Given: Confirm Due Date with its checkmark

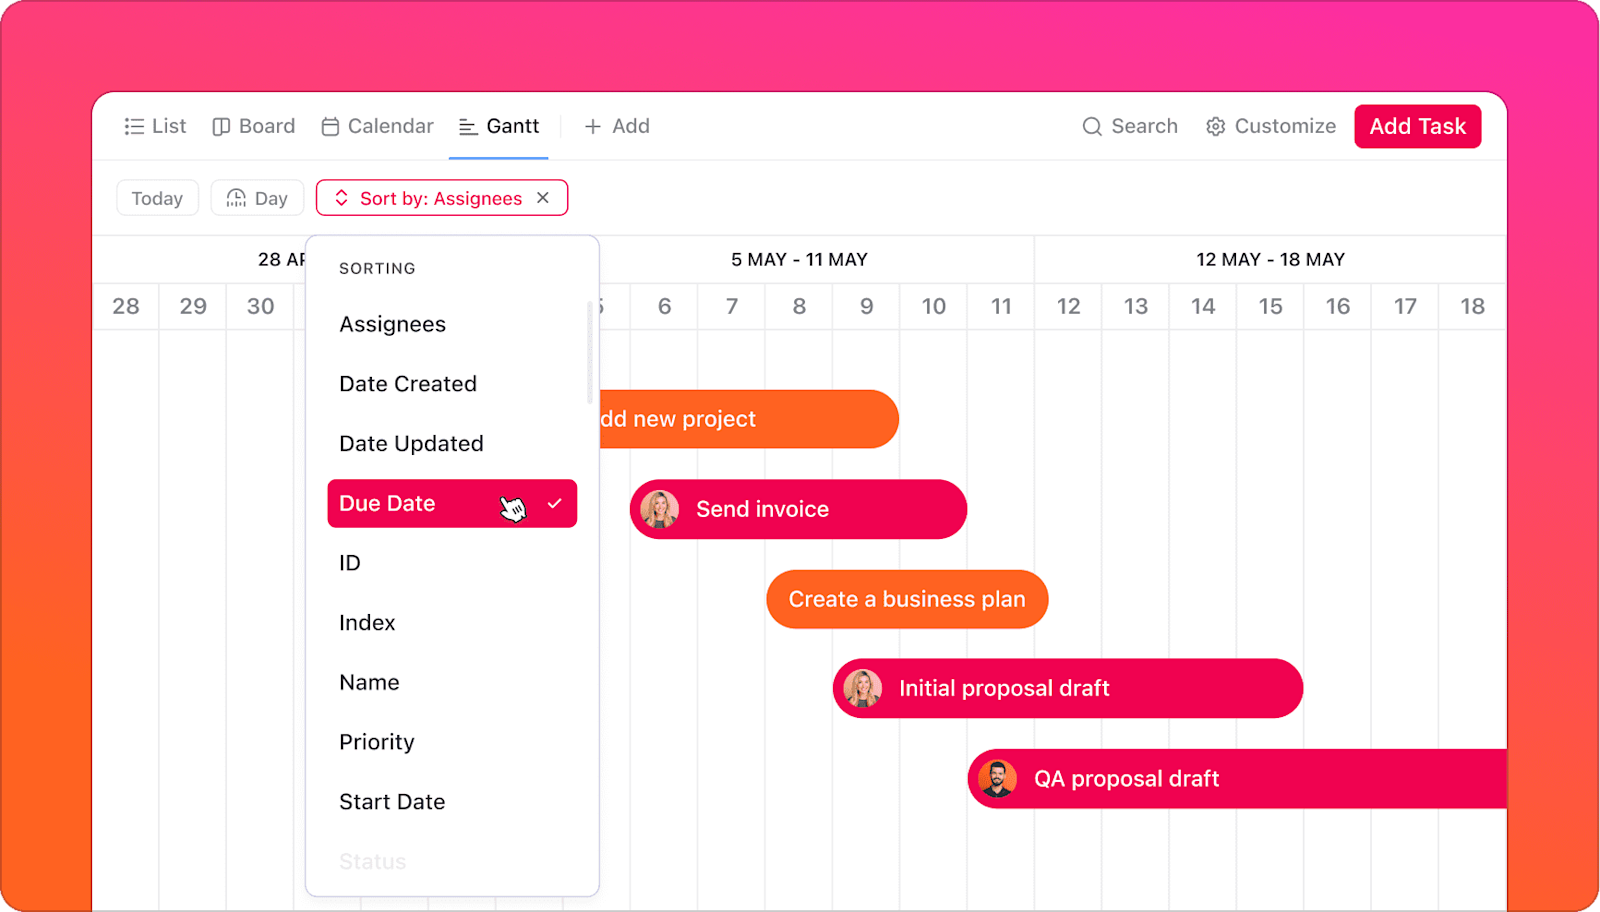Looking at the screenshot, I should pyautogui.click(x=556, y=503).
